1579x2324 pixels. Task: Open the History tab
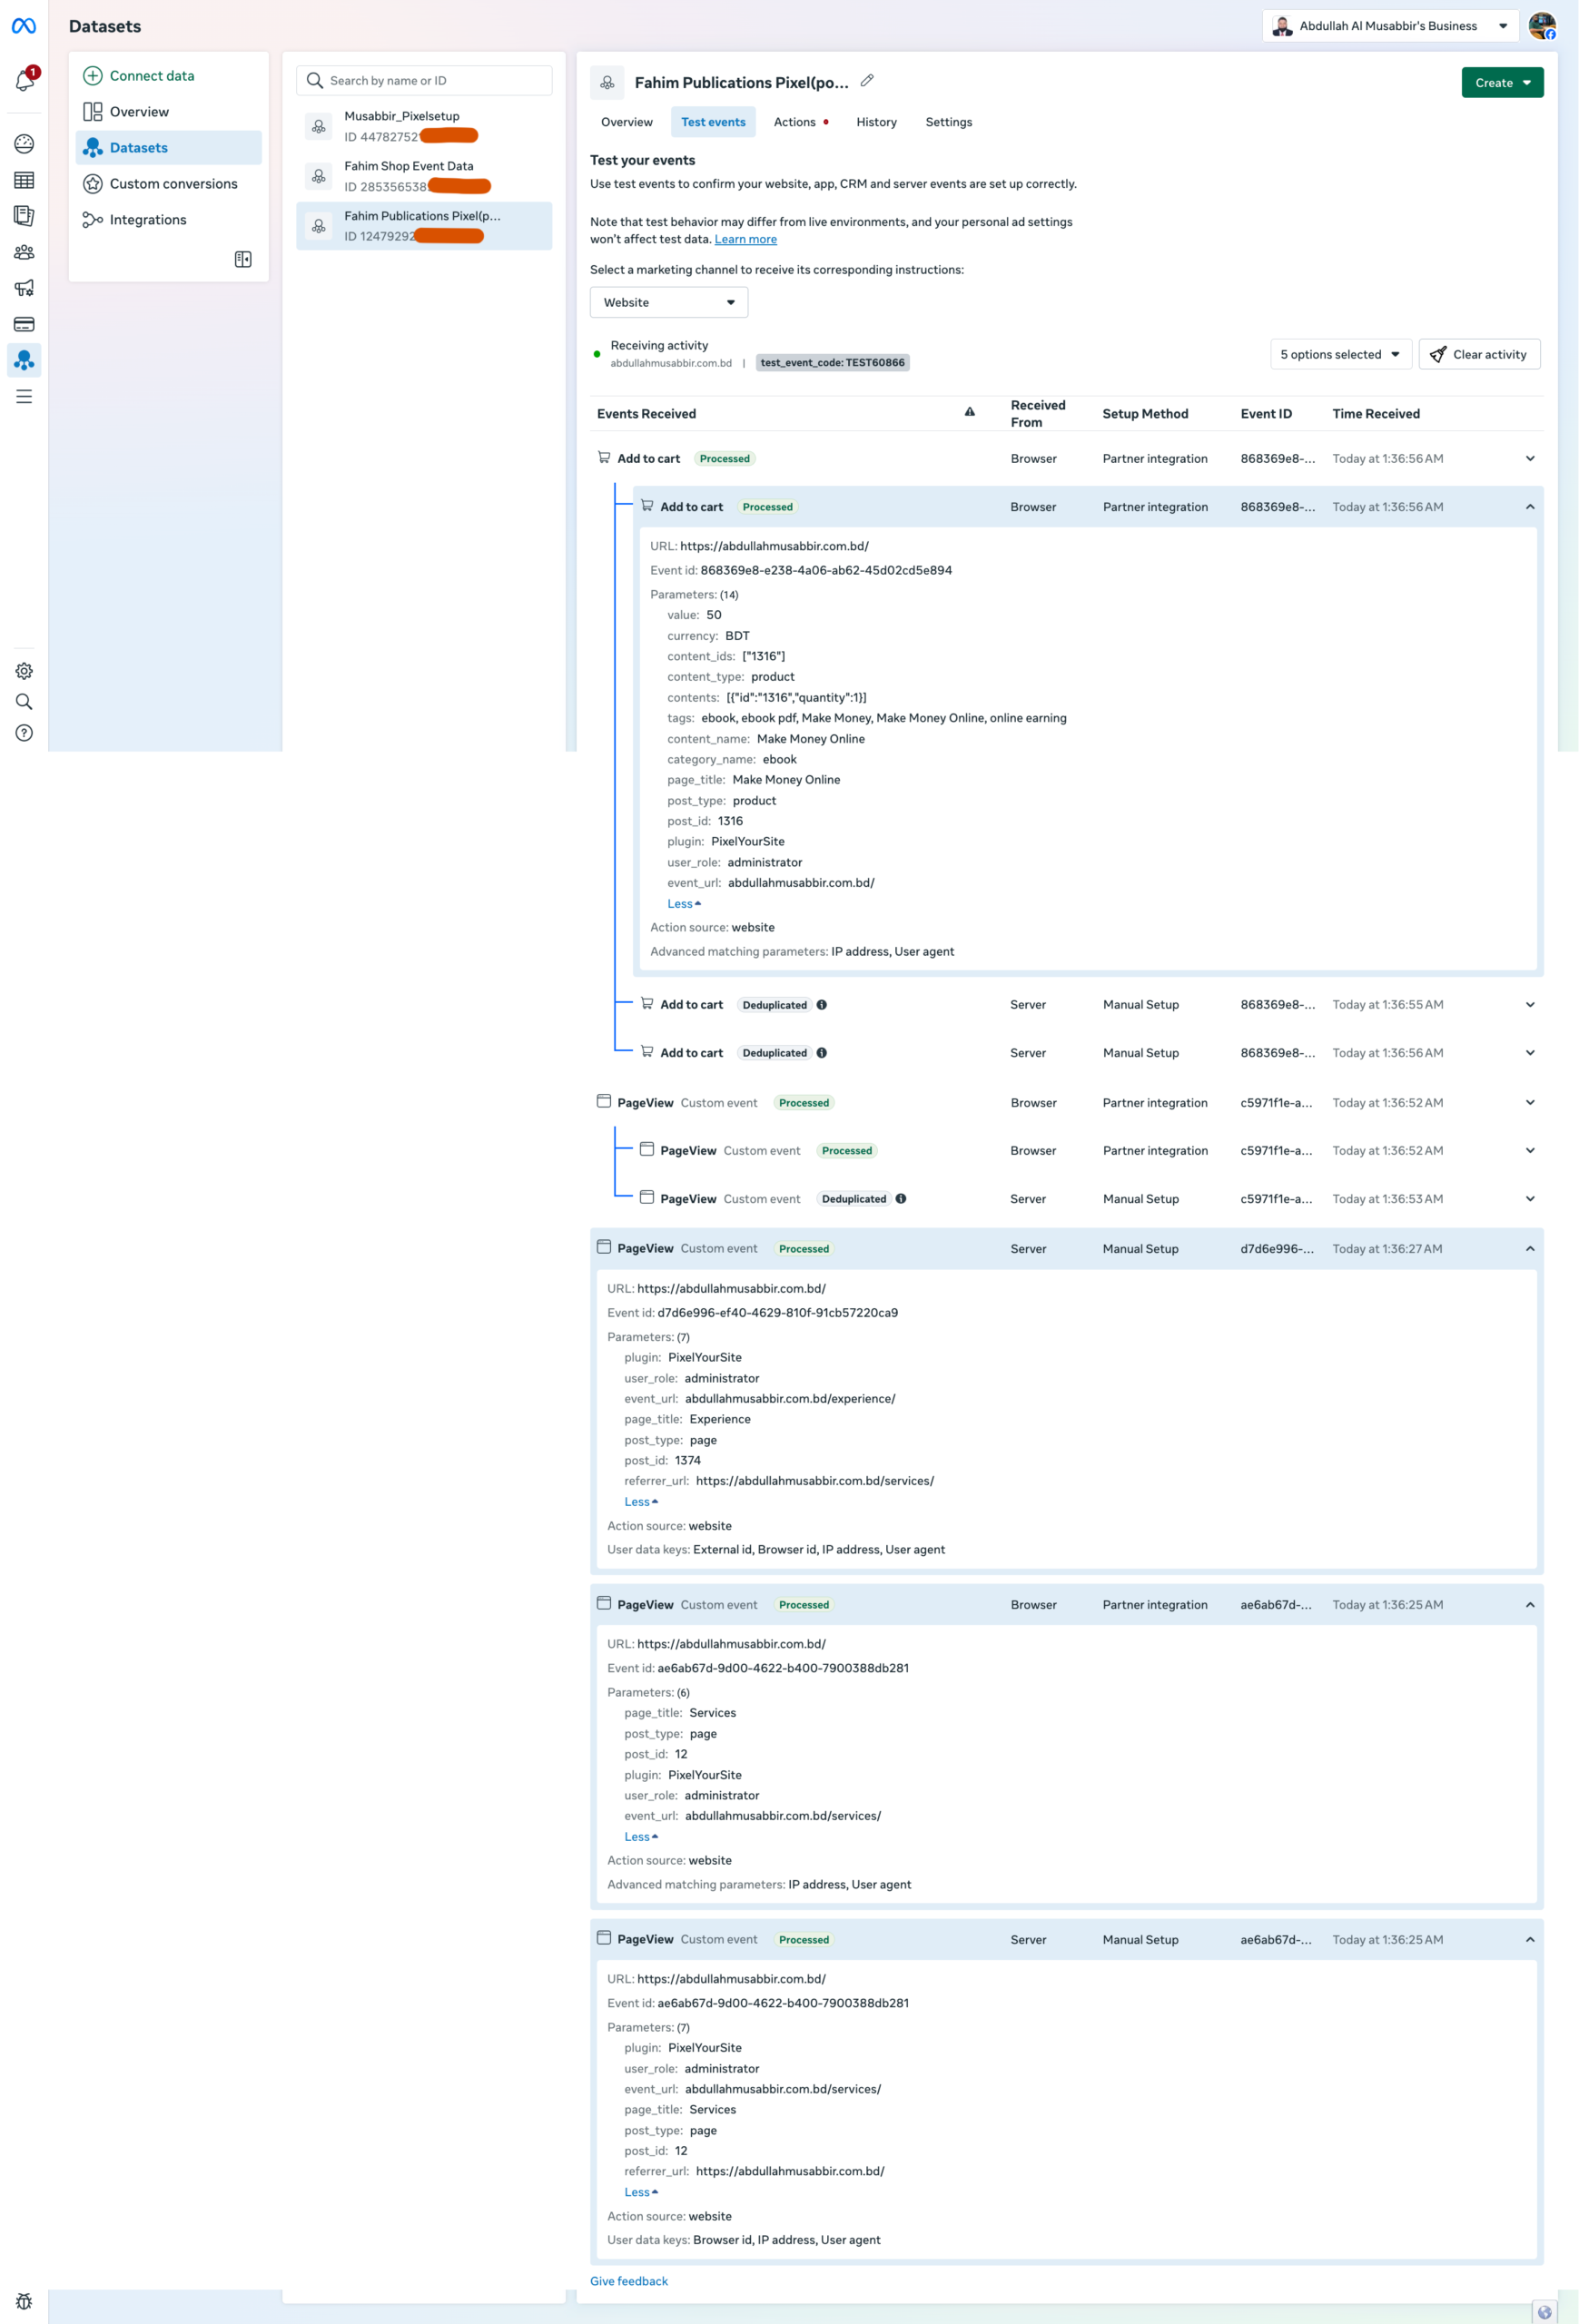[x=876, y=122]
